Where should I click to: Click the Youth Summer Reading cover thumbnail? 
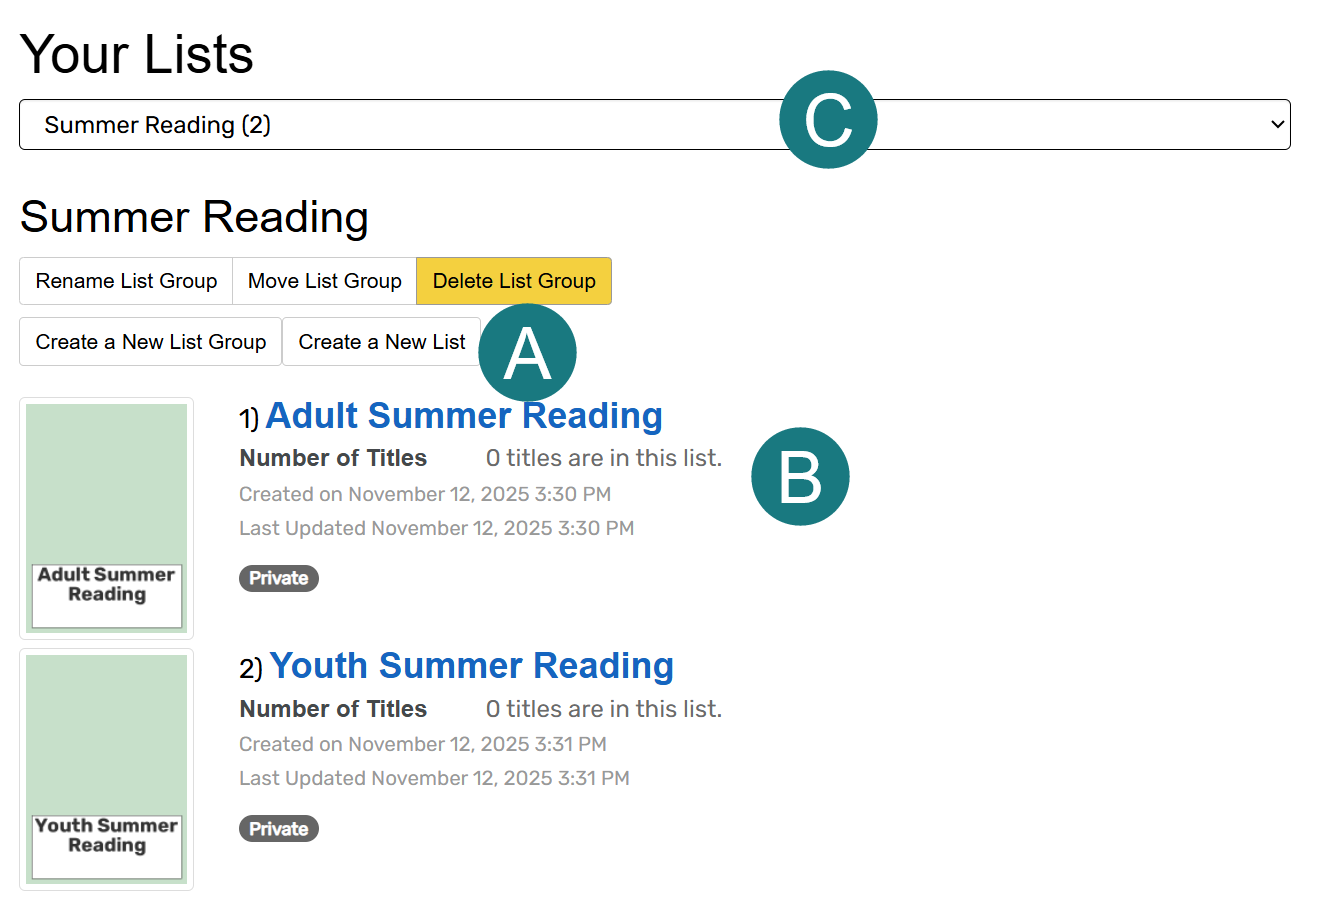106,768
